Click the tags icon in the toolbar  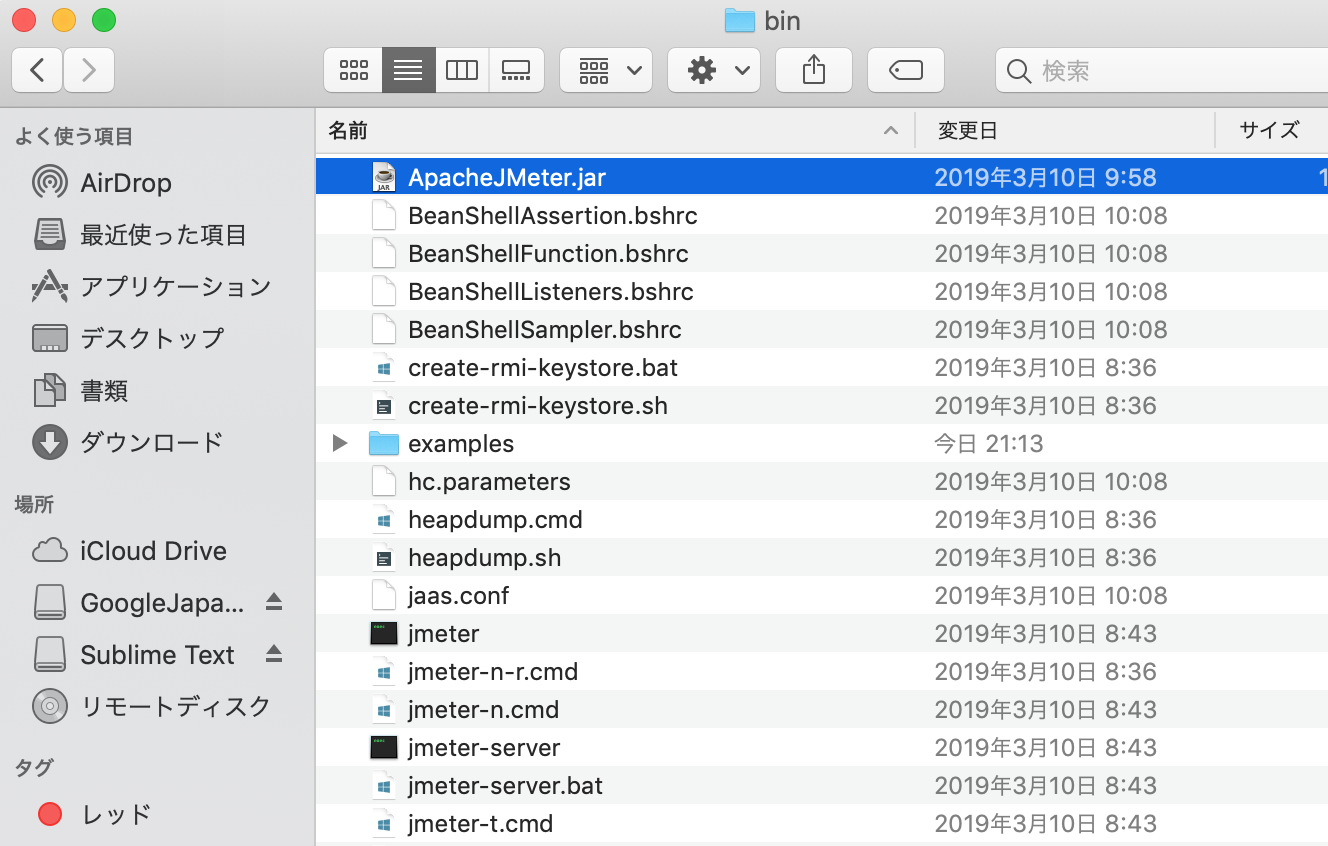pos(905,69)
